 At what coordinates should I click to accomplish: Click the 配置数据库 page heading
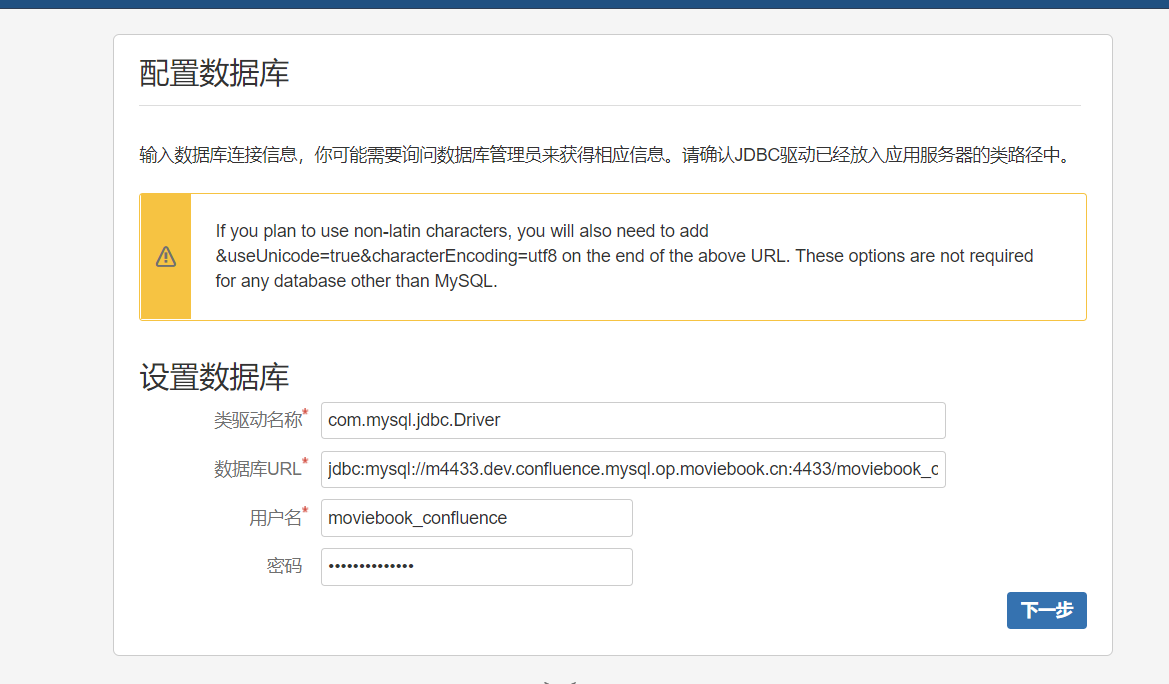point(214,73)
